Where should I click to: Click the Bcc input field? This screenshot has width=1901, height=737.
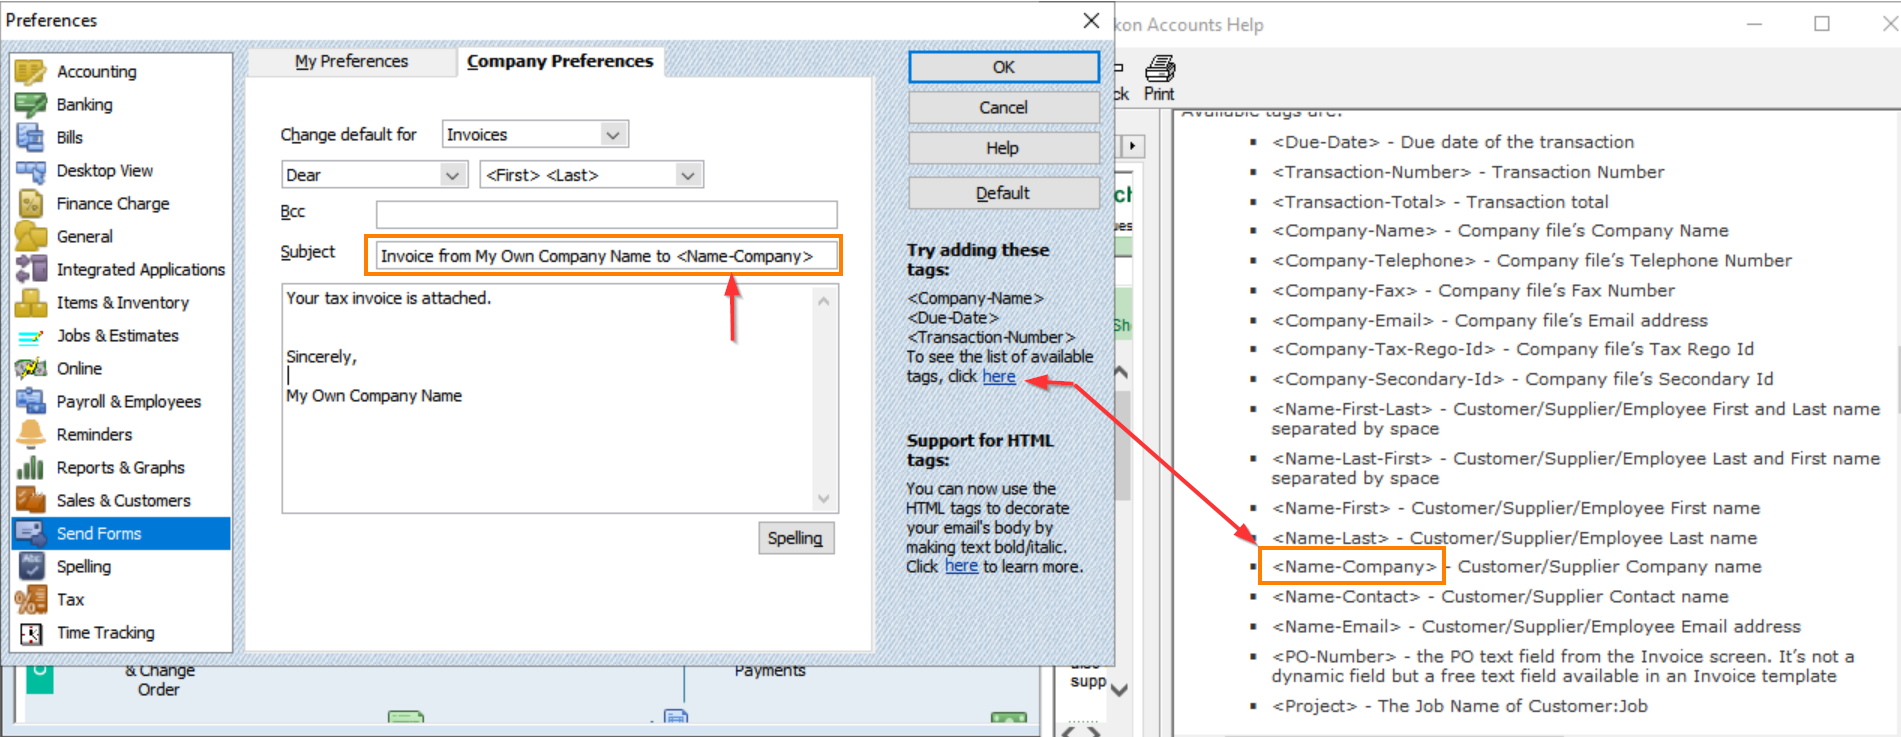click(606, 214)
